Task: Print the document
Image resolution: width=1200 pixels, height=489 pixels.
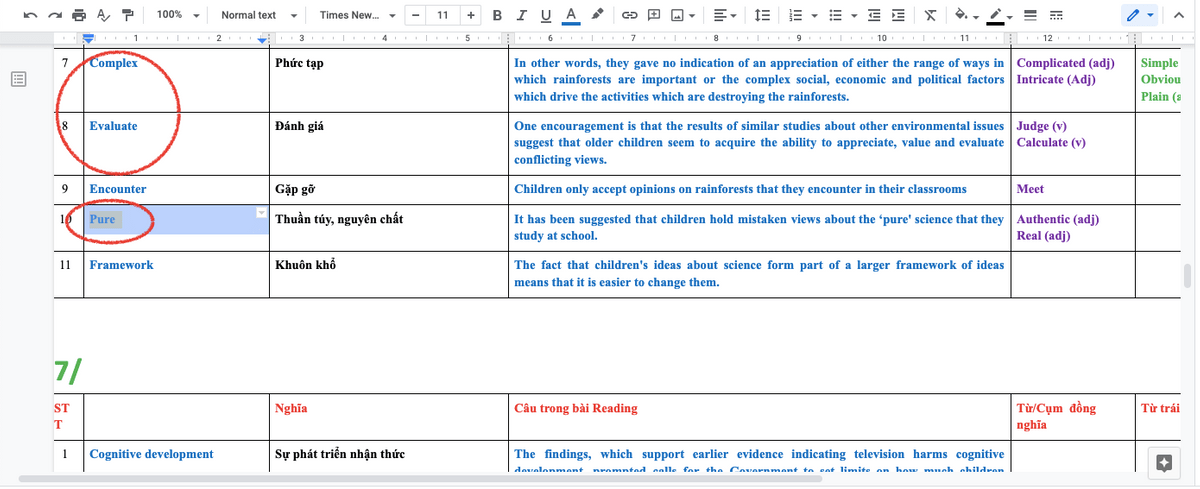Action: (x=79, y=16)
